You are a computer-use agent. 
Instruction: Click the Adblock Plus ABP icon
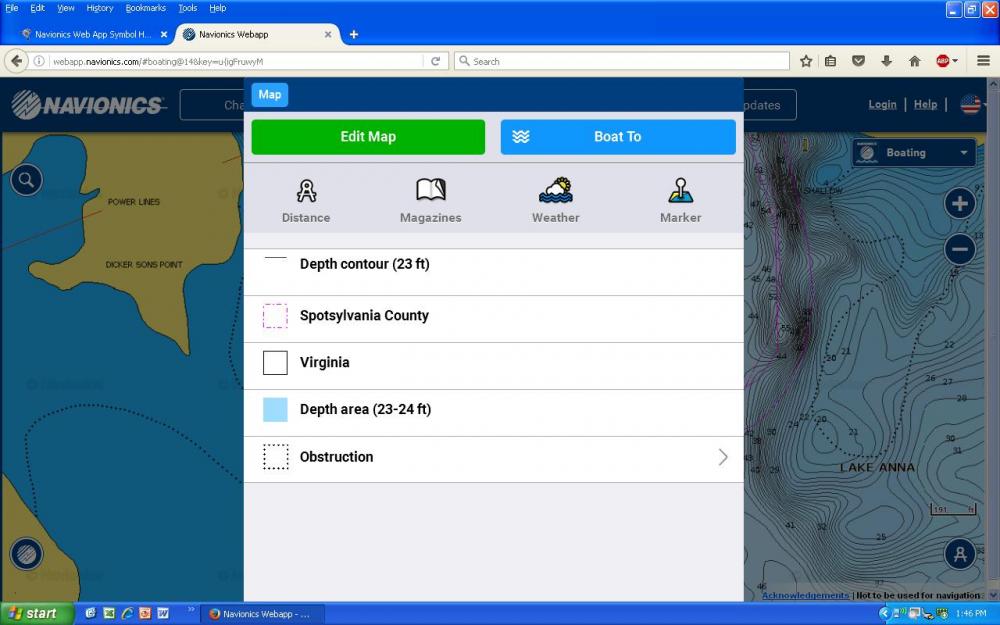pyautogui.click(x=943, y=61)
